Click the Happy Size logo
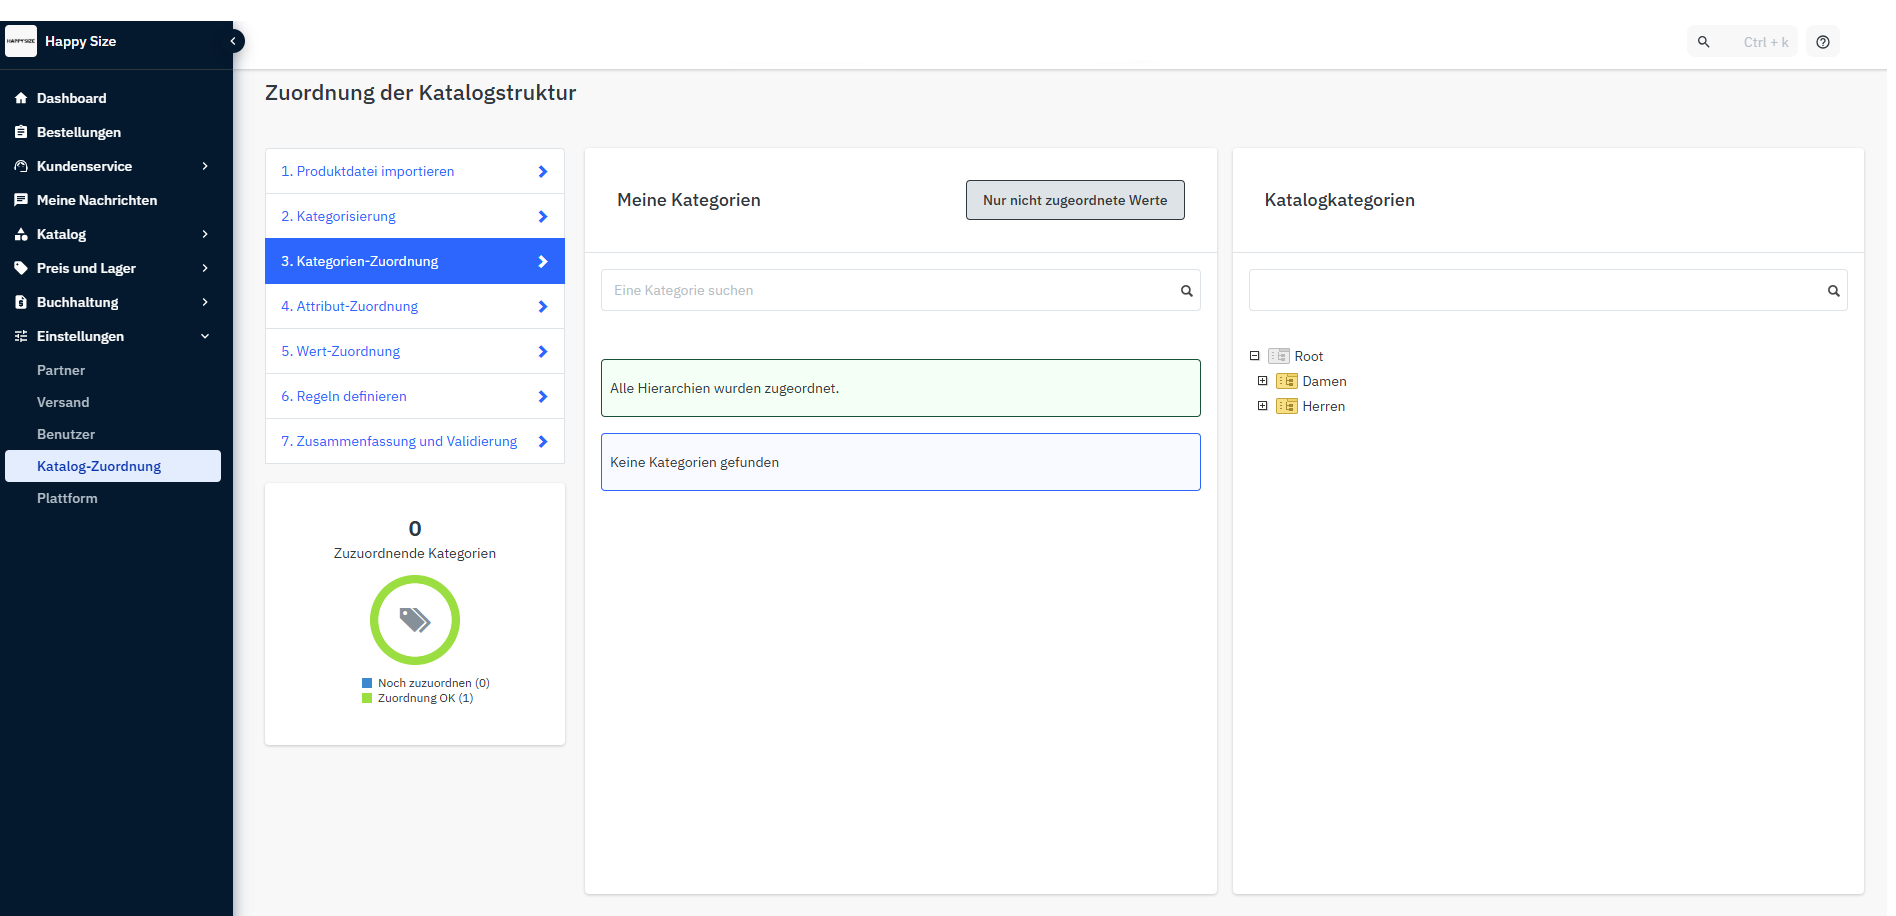Viewport: 1896px width, 916px height. click(x=21, y=41)
